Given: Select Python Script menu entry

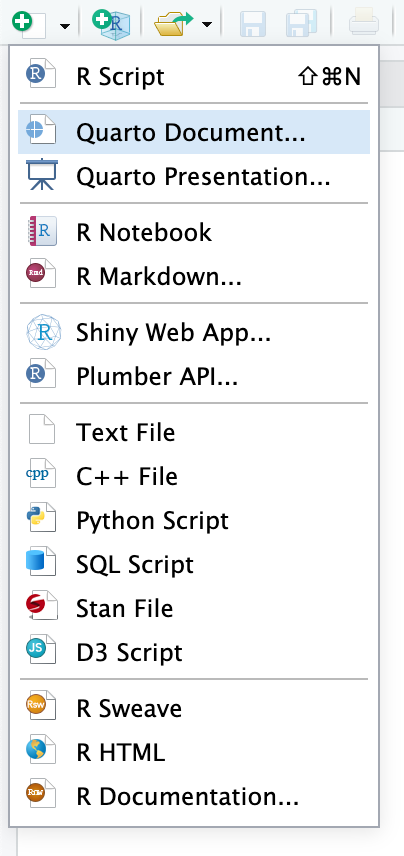Looking at the screenshot, I should pos(194,520).
